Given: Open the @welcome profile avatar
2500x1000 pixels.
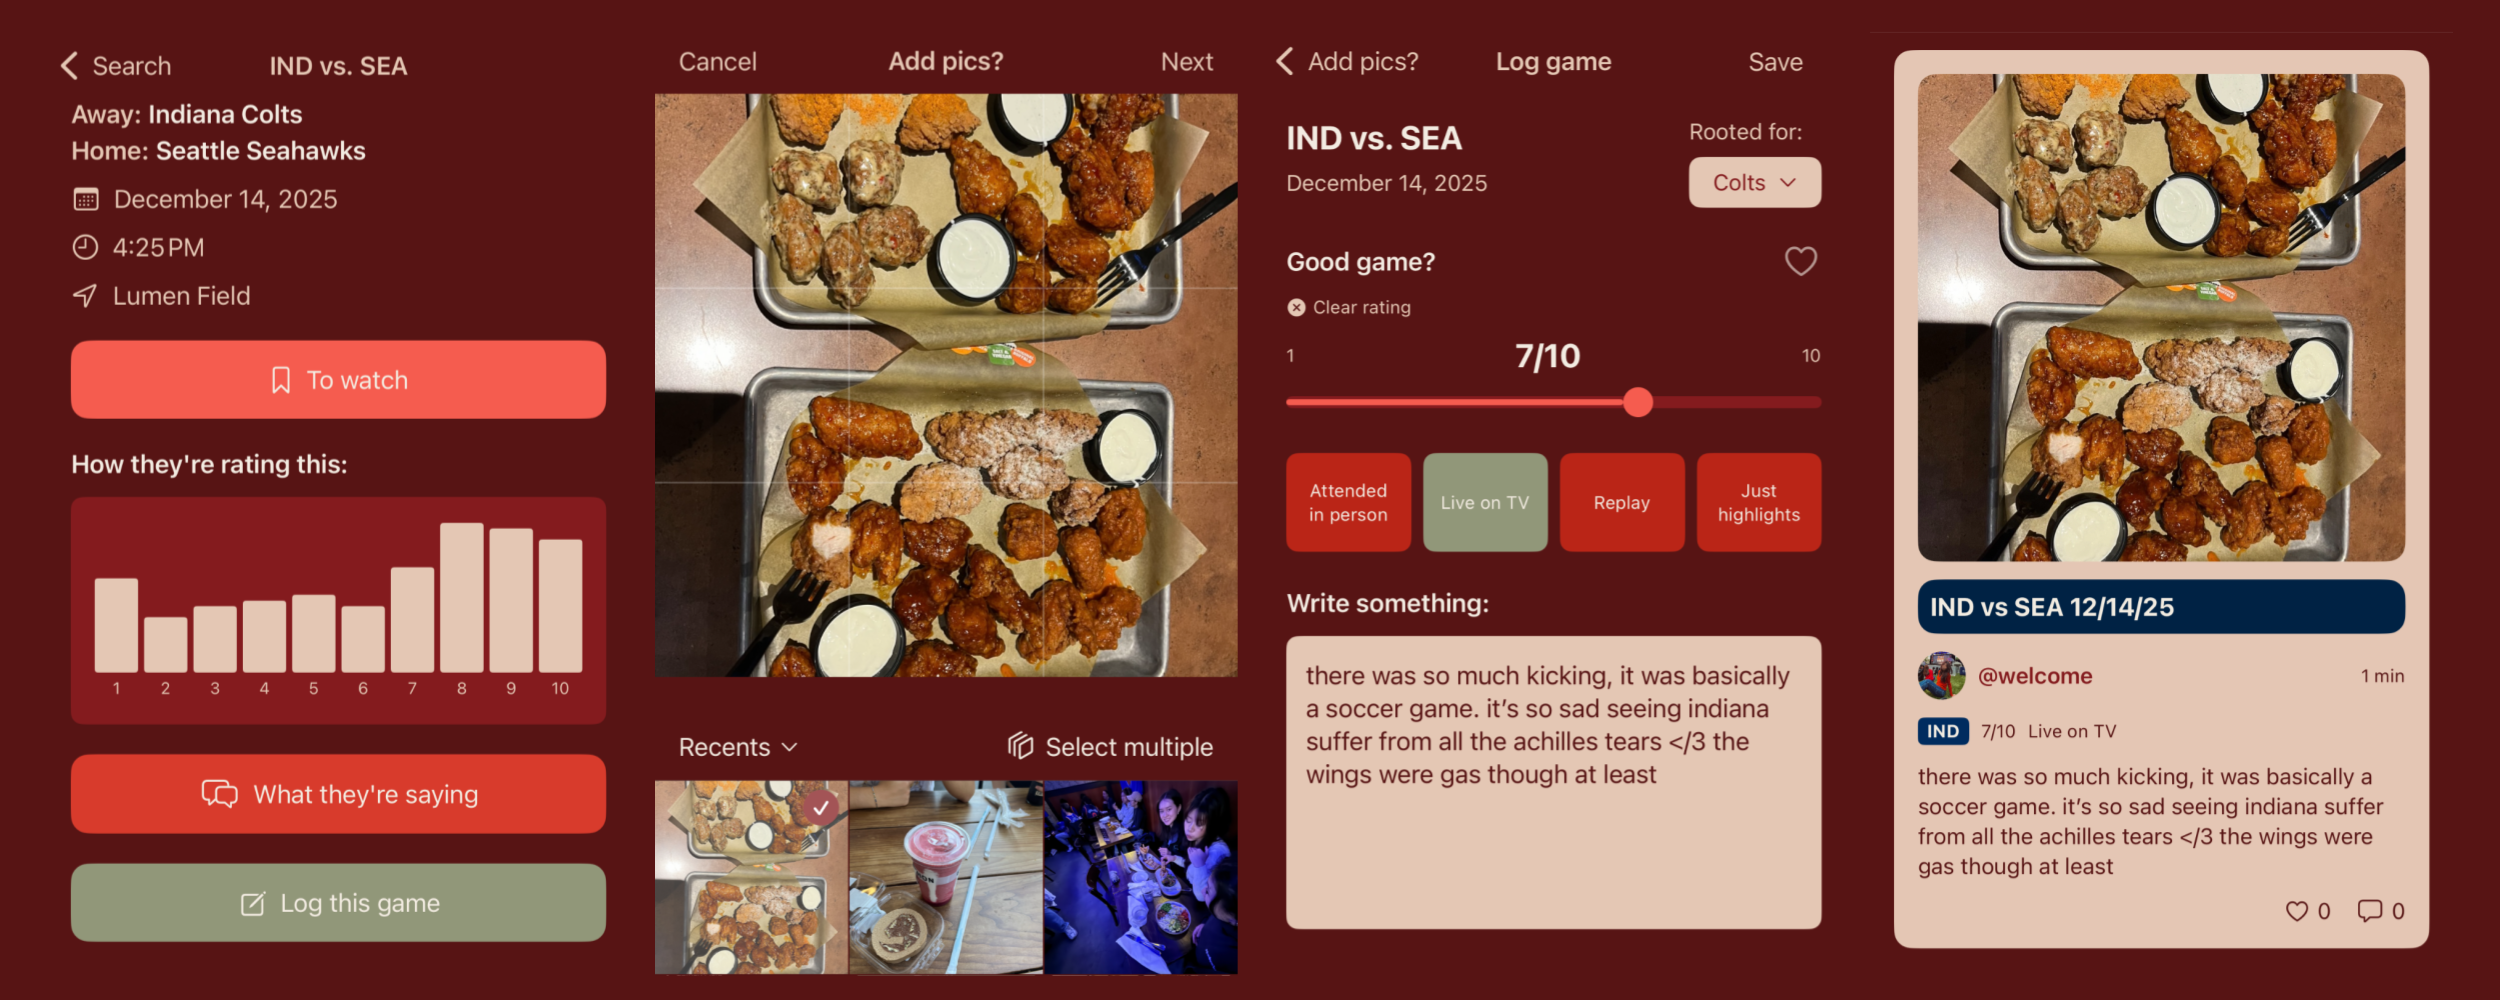Looking at the screenshot, I should [x=1941, y=676].
